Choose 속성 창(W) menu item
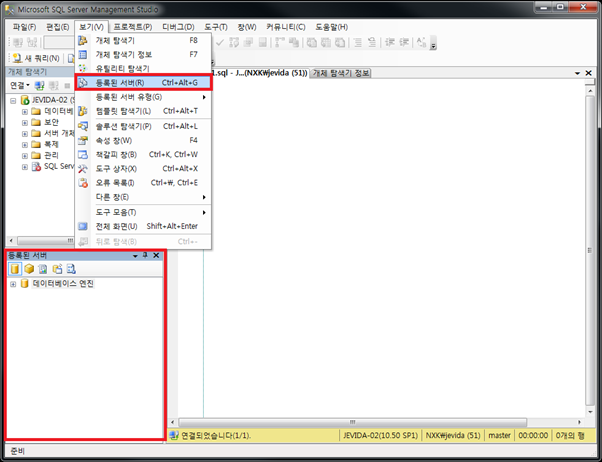 pyautogui.click(x=143, y=141)
